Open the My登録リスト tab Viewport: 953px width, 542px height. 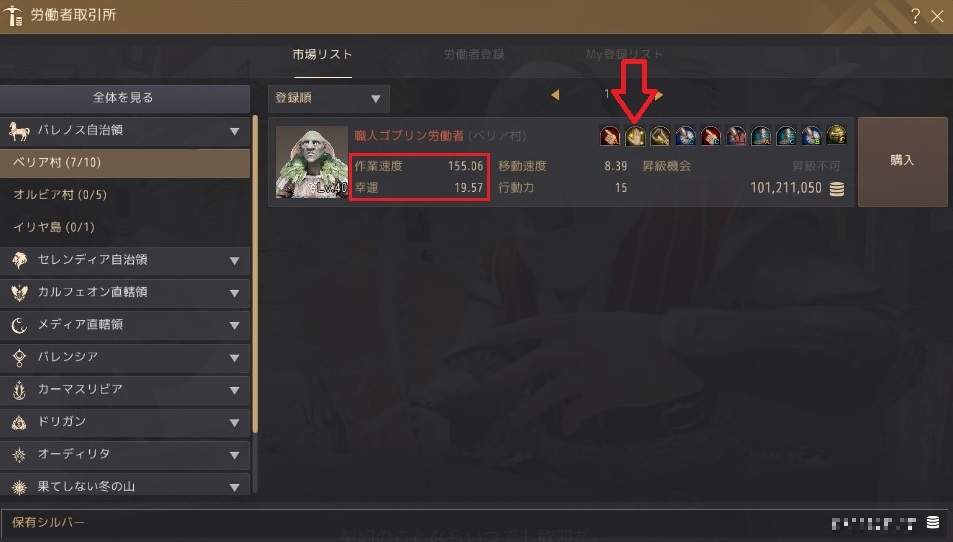click(624, 55)
